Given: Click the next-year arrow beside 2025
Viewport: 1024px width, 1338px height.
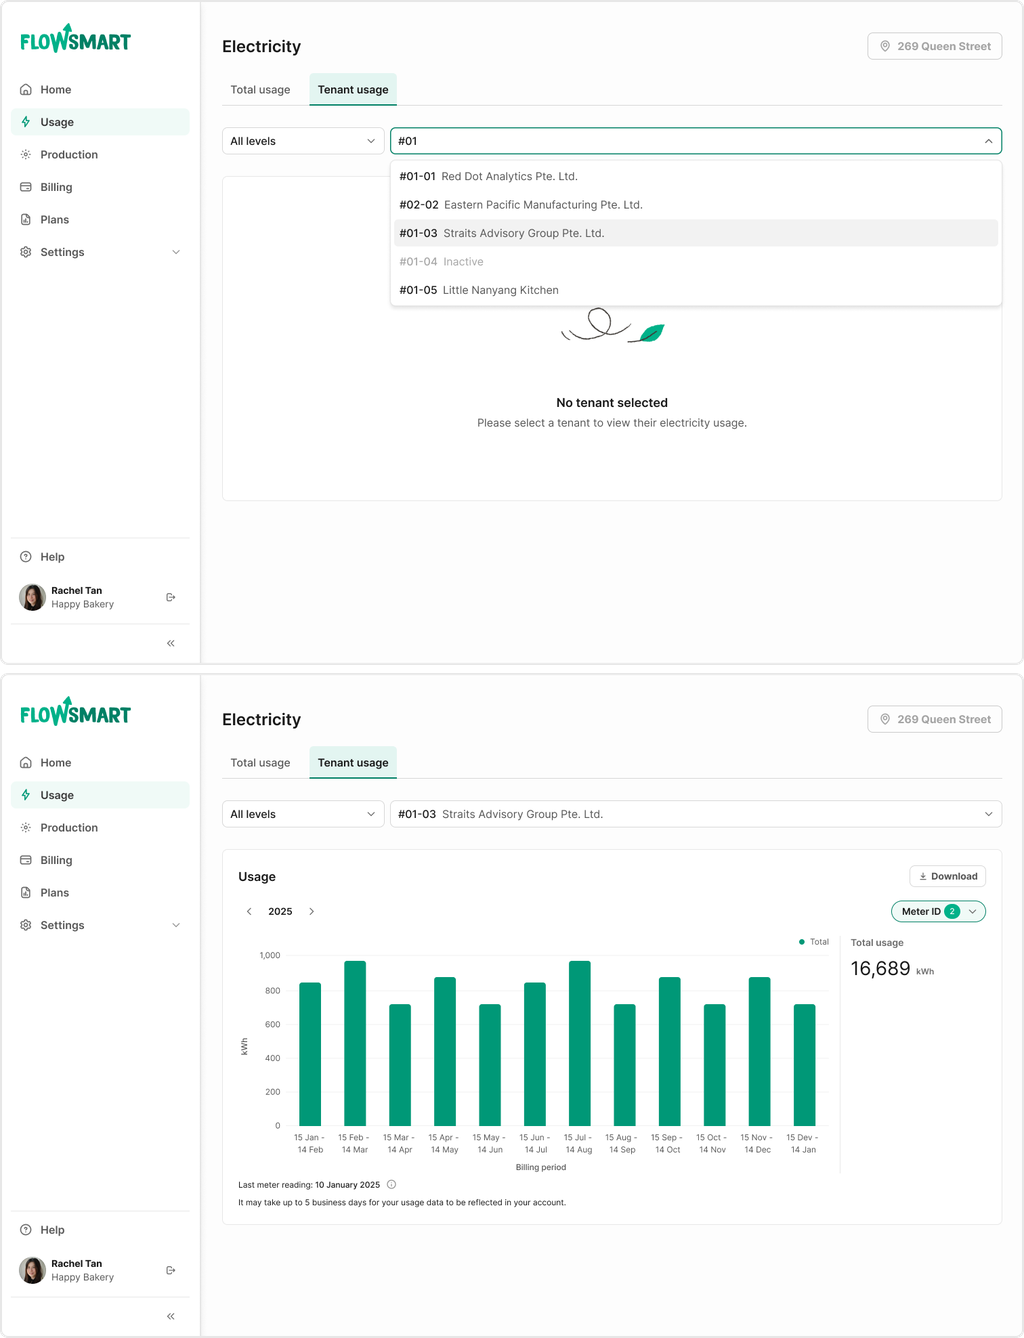Looking at the screenshot, I should click(311, 911).
